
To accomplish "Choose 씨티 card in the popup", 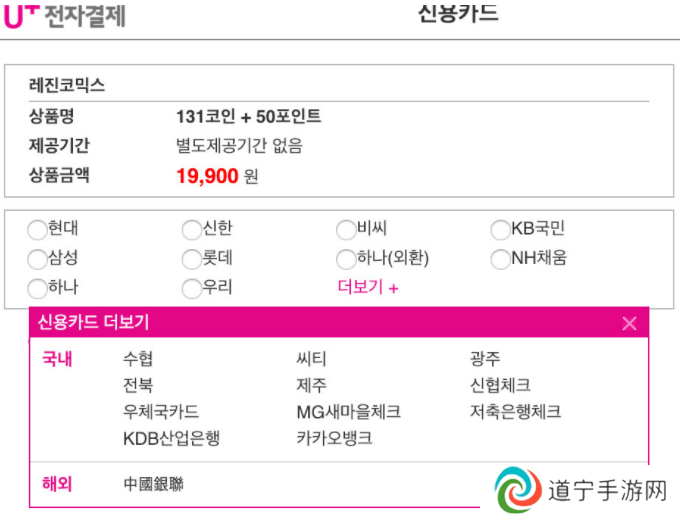I will [311, 359].
